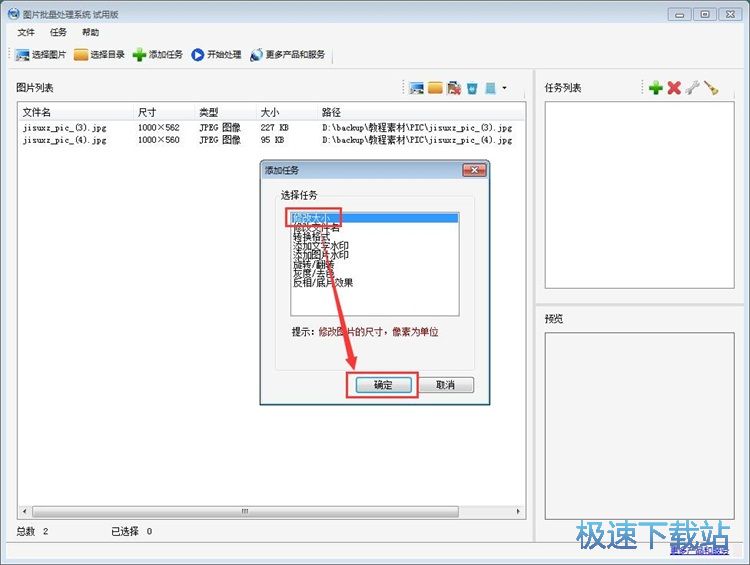The image size is (750, 565).
Task: Sort by the 类型 column header
Action: [226, 112]
